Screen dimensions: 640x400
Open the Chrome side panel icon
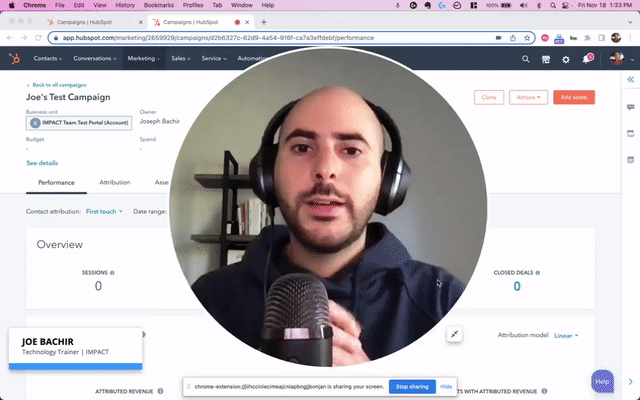pyautogui.click(x=601, y=38)
